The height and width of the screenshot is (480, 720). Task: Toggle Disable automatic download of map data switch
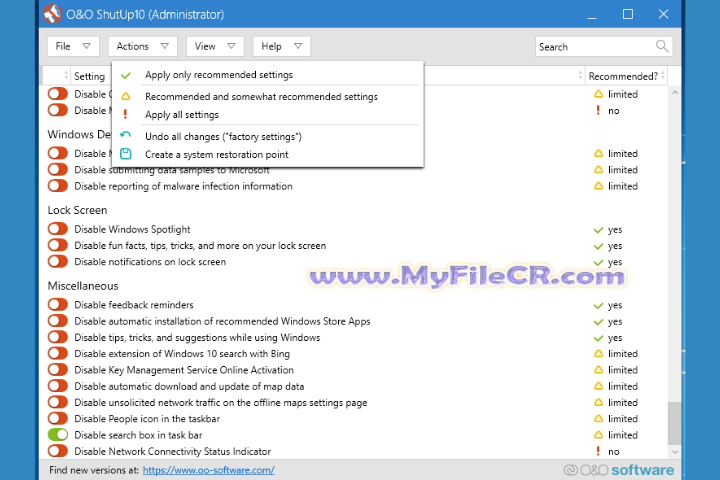pyautogui.click(x=58, y=386)
